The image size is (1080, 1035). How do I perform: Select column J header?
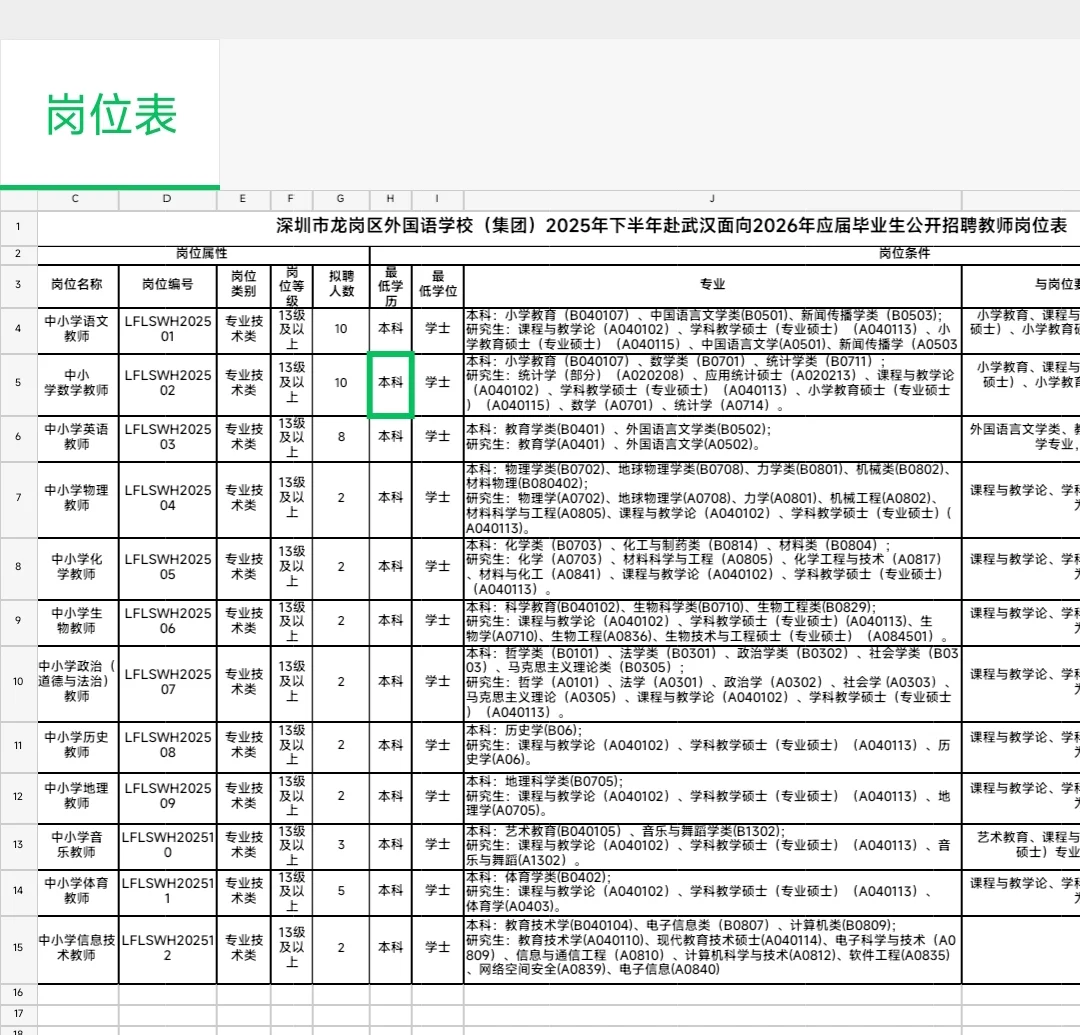click(x=712, y=199)
